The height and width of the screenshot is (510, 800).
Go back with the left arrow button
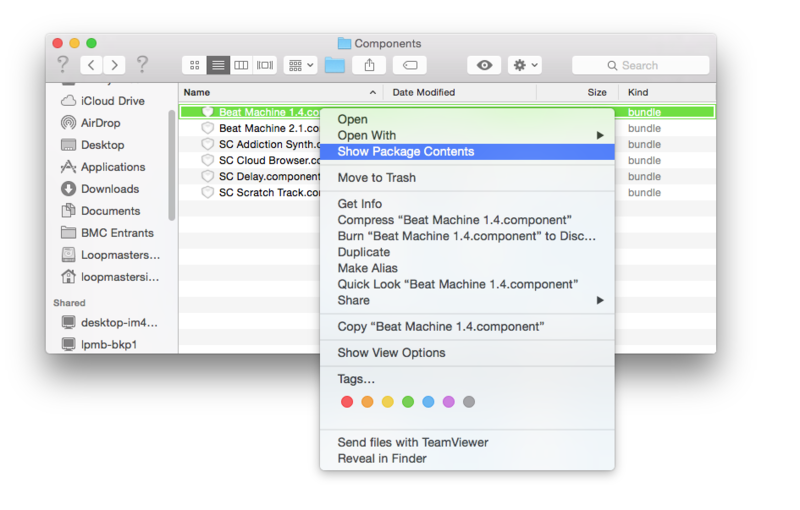point(91,65)
